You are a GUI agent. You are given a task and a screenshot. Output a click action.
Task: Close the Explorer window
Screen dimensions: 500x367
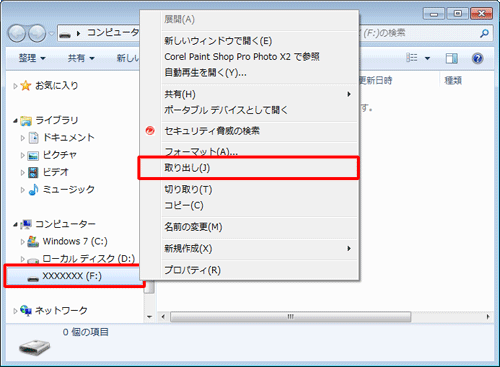point(481,14)
